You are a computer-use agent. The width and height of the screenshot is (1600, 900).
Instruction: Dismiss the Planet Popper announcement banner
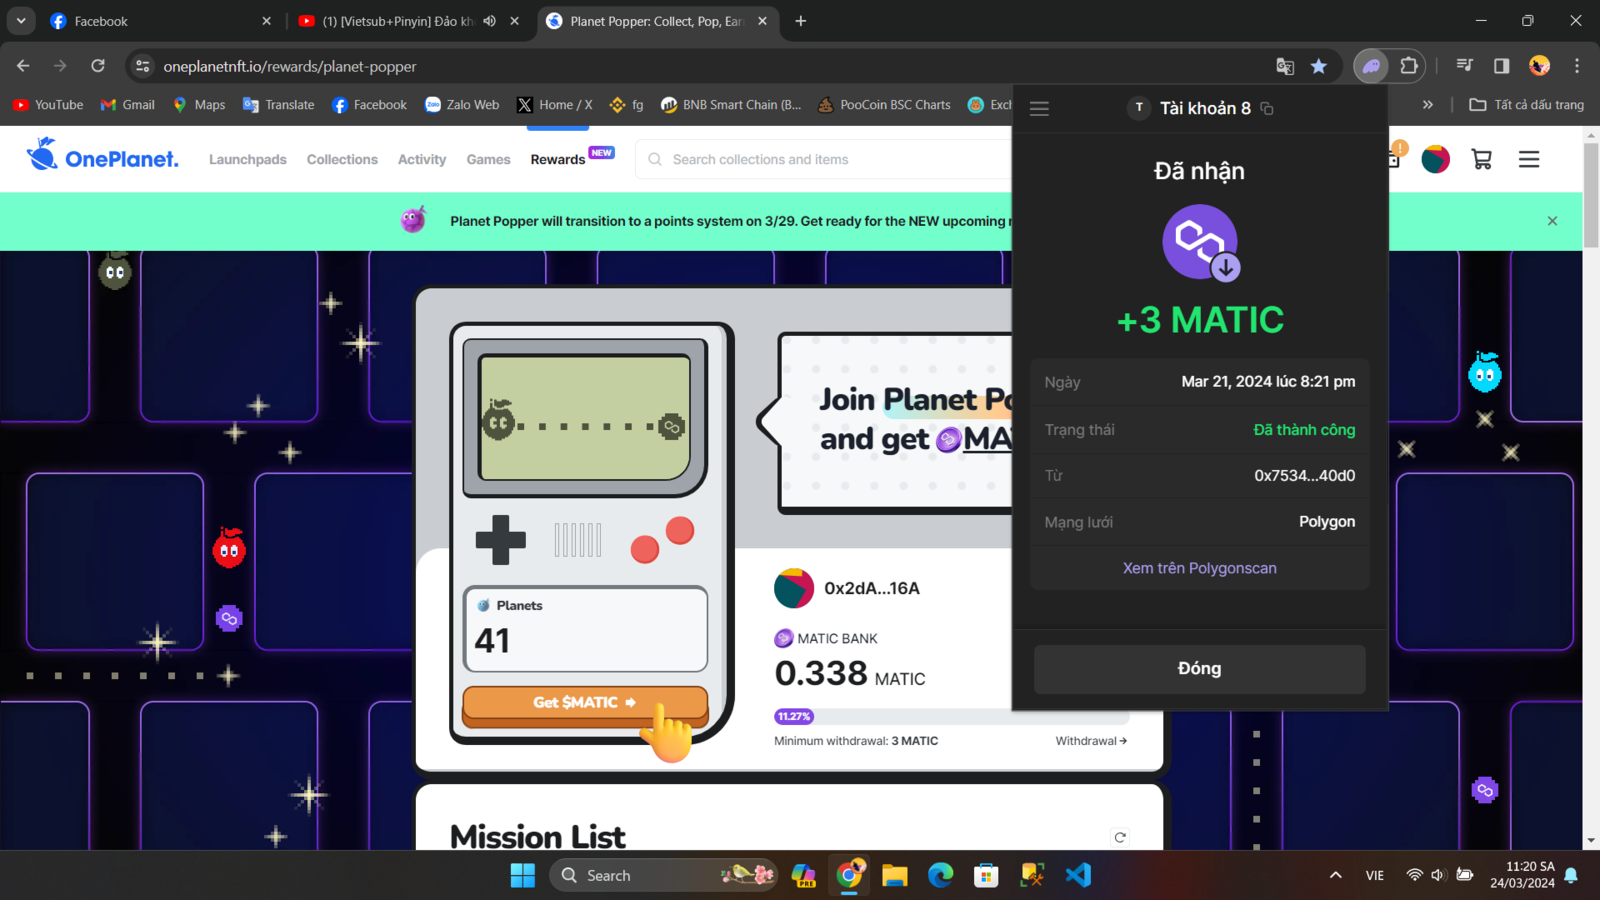pos(1552,221)
